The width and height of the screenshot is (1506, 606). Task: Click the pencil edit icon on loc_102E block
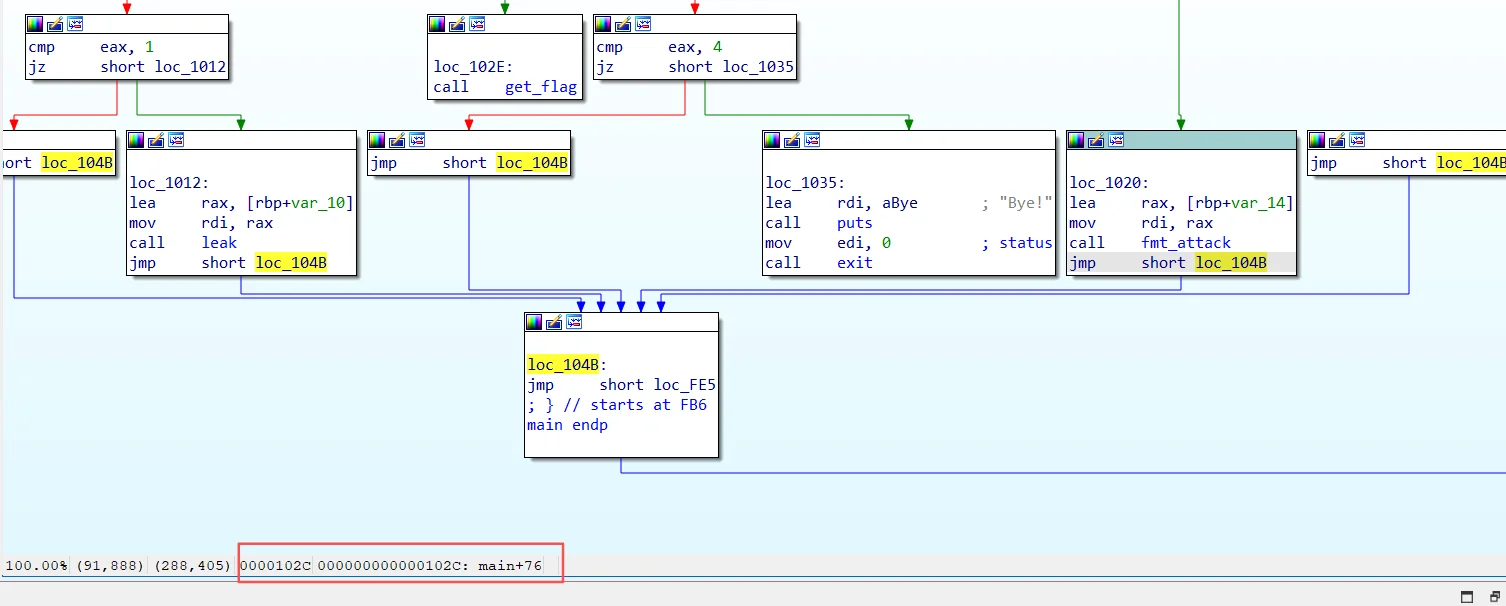click(x=457, y=24)
